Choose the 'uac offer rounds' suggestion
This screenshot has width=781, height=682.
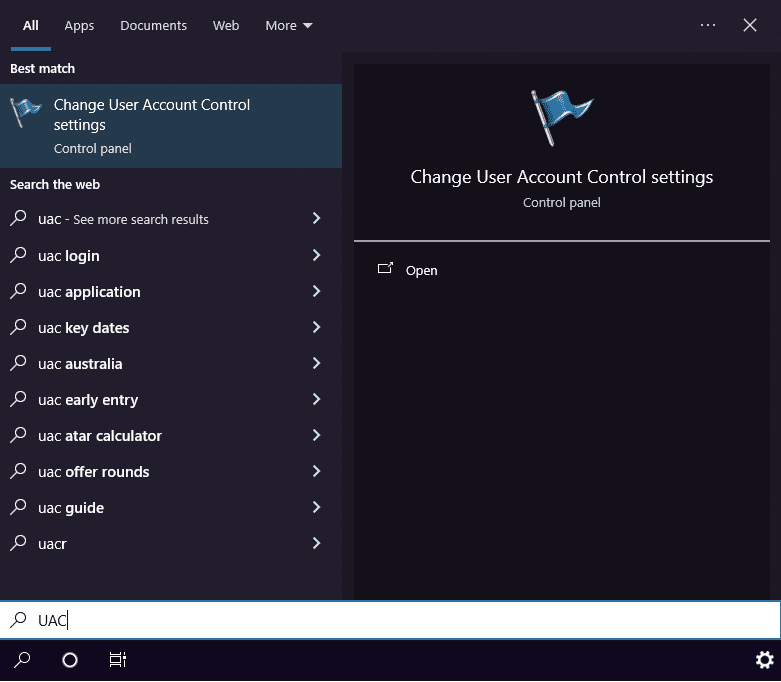171,471
